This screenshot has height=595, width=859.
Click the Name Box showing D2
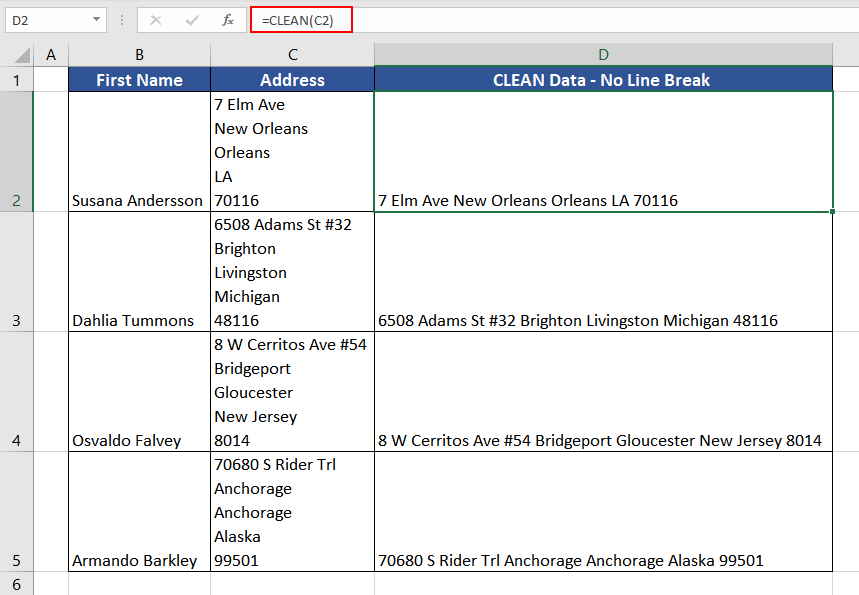pyautogui.click(x=45, y=20)
